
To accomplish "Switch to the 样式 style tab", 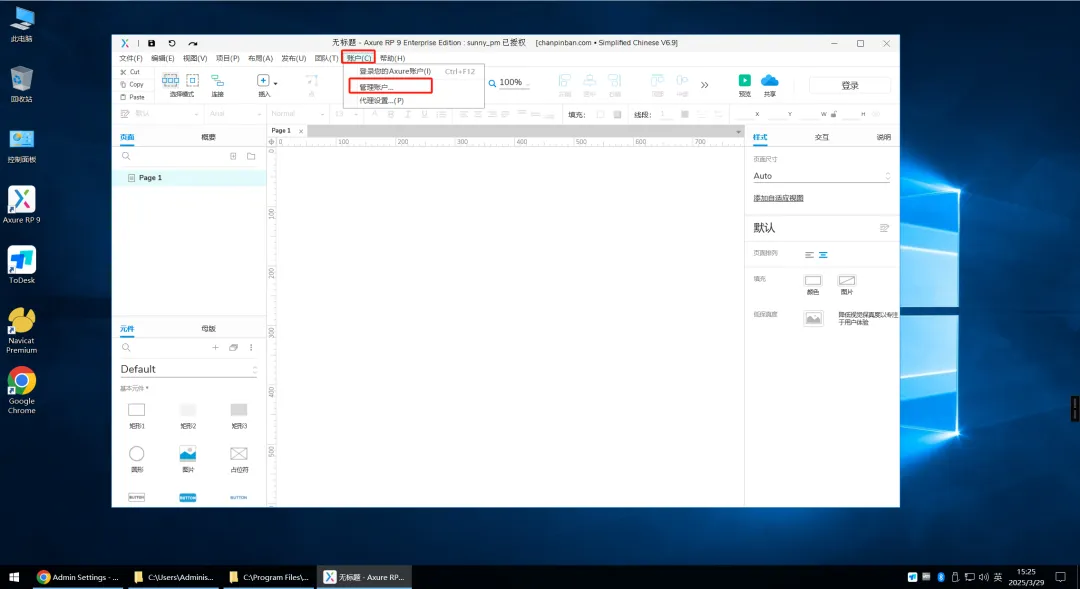I will pos(760,137).
